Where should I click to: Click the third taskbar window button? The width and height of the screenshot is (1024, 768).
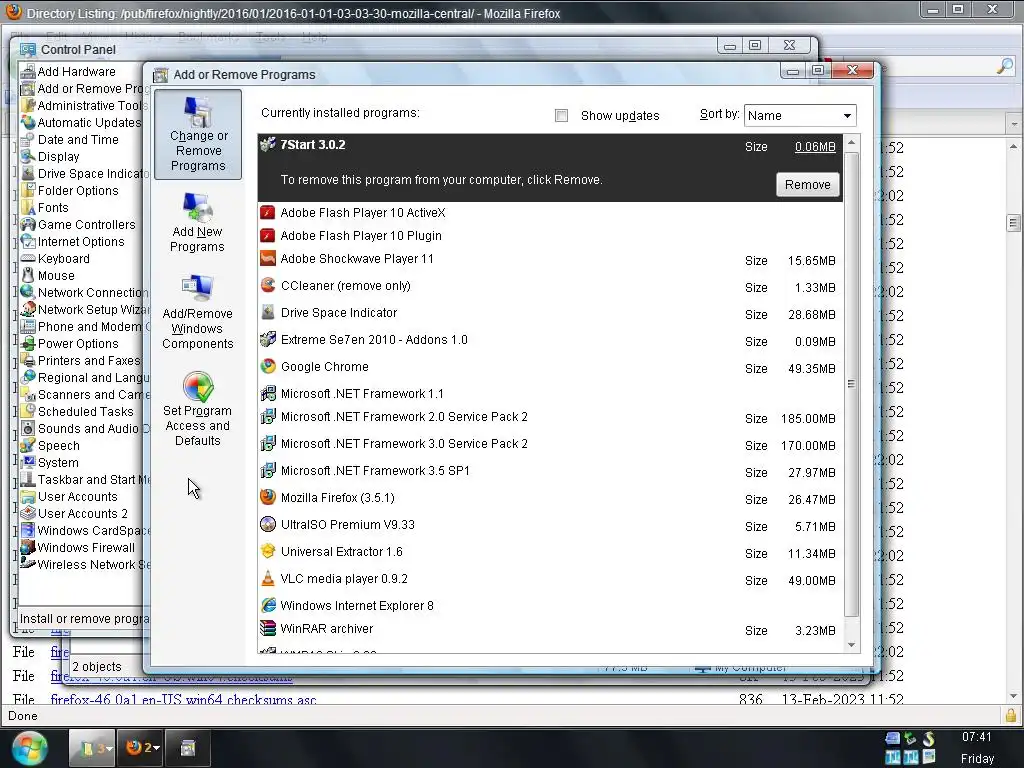[x=188, y=748]
